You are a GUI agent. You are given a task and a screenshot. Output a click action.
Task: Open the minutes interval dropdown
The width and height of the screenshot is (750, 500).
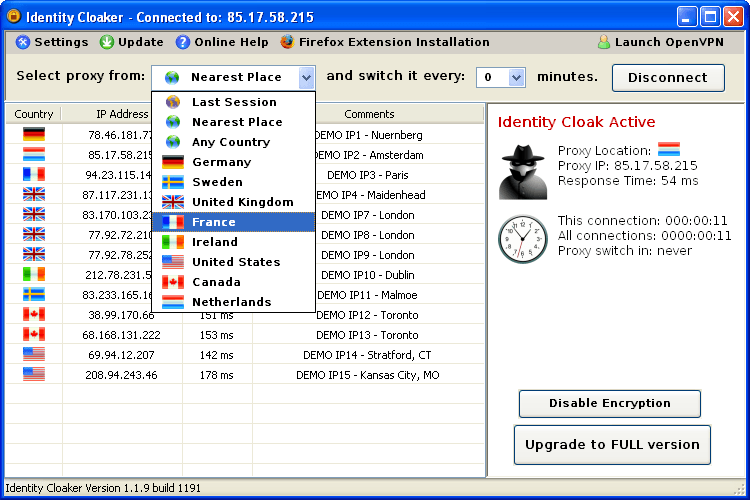click(516, 77)
